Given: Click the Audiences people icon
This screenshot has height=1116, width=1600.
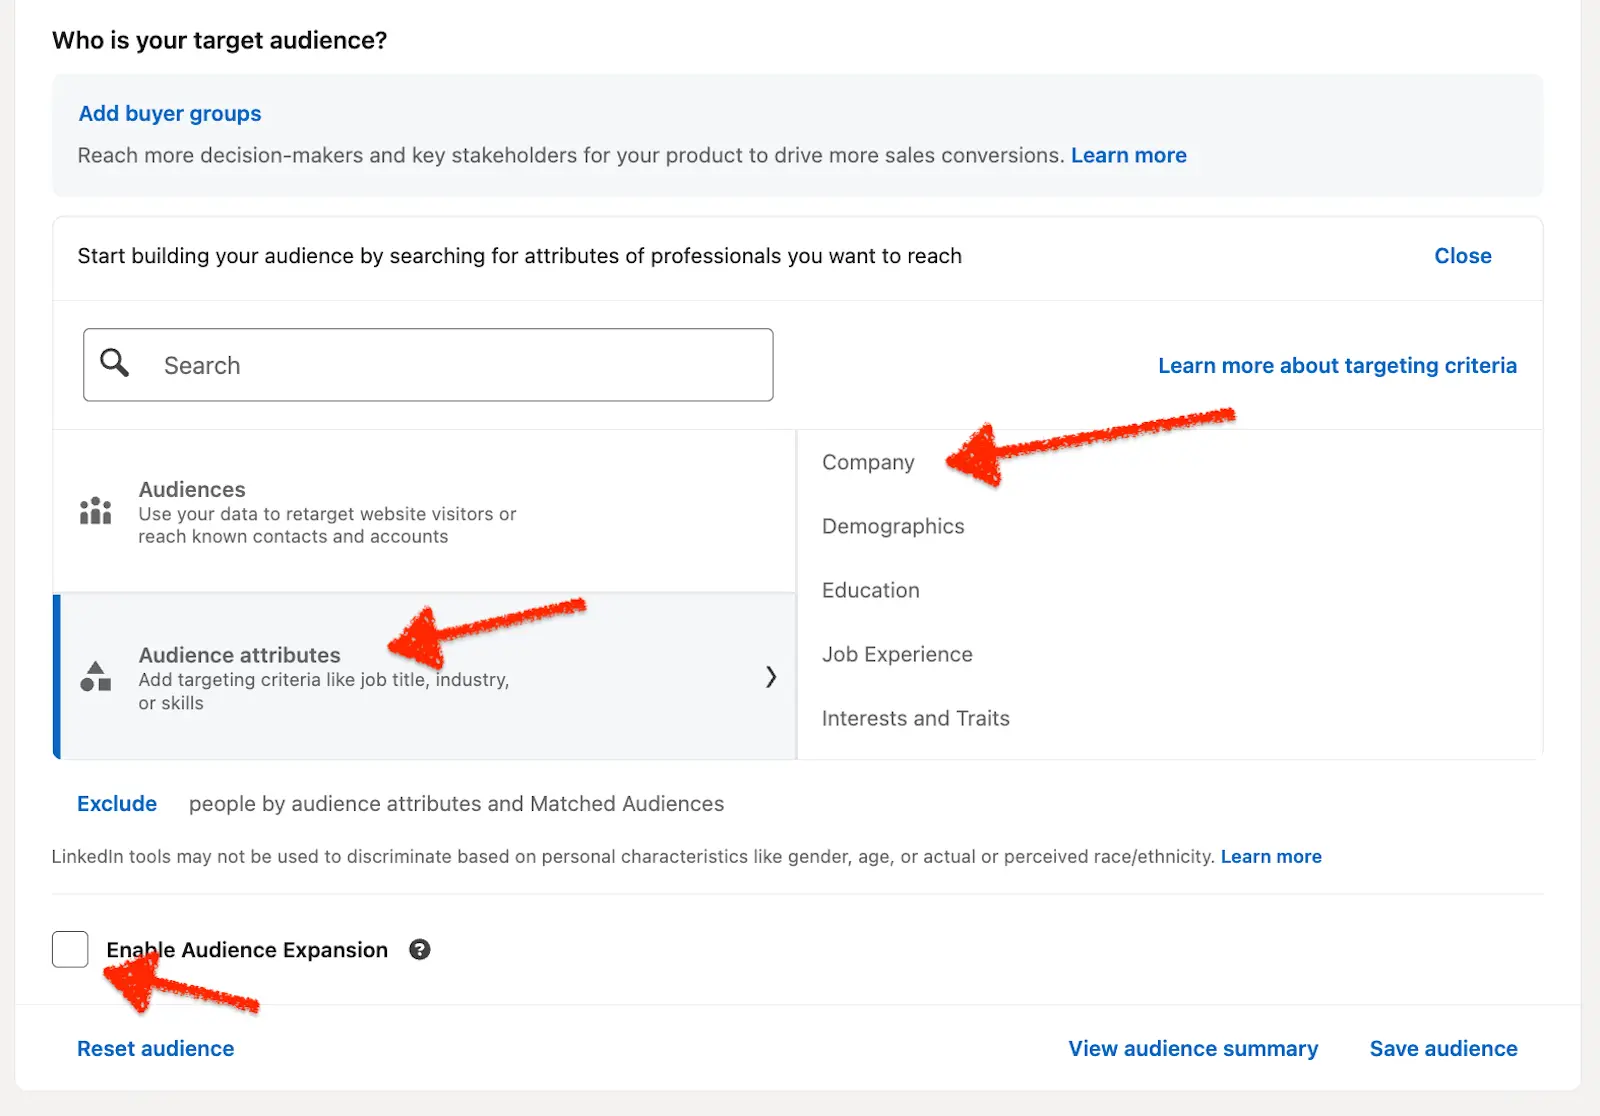Looking at the screenshot, I should [96, 511].
